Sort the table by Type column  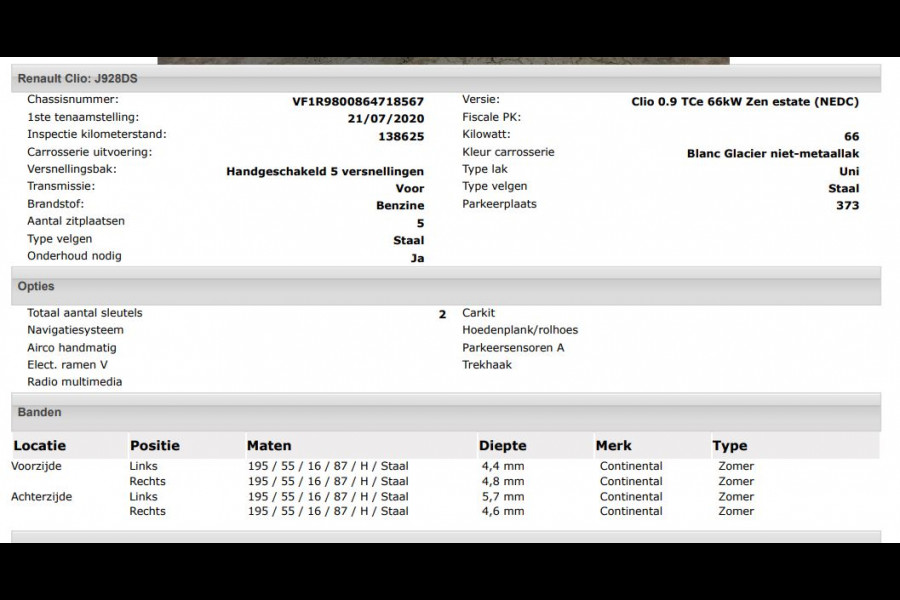pyautogui.click(x=727, y=445)
